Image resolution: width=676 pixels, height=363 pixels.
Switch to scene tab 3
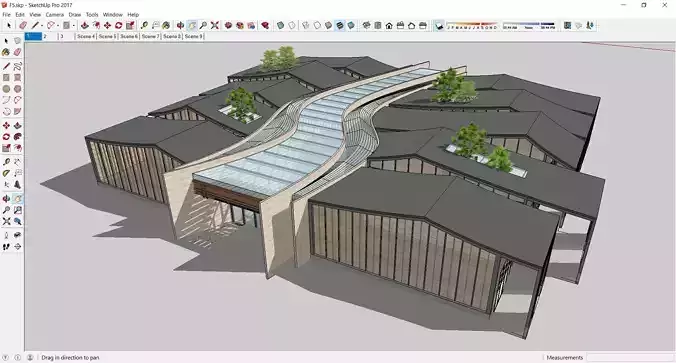[x=67, y=37]
